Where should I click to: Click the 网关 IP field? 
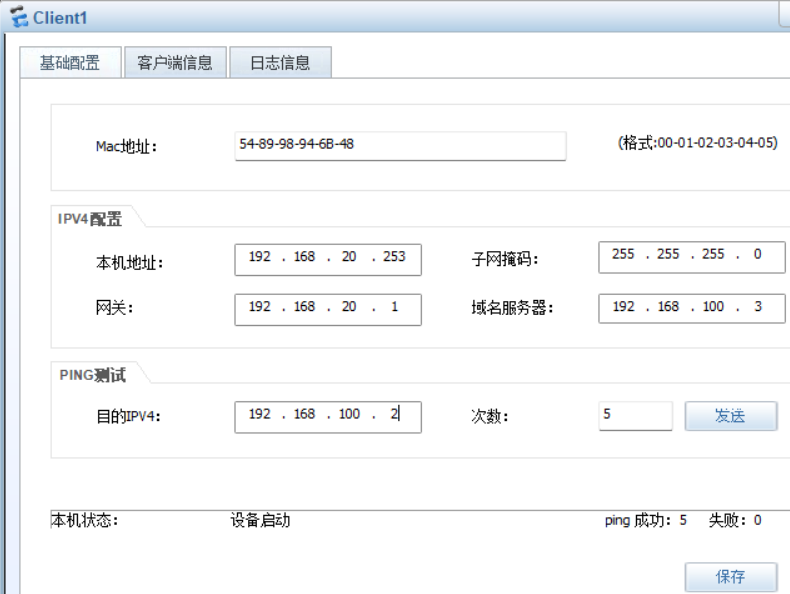click(328, 309)
